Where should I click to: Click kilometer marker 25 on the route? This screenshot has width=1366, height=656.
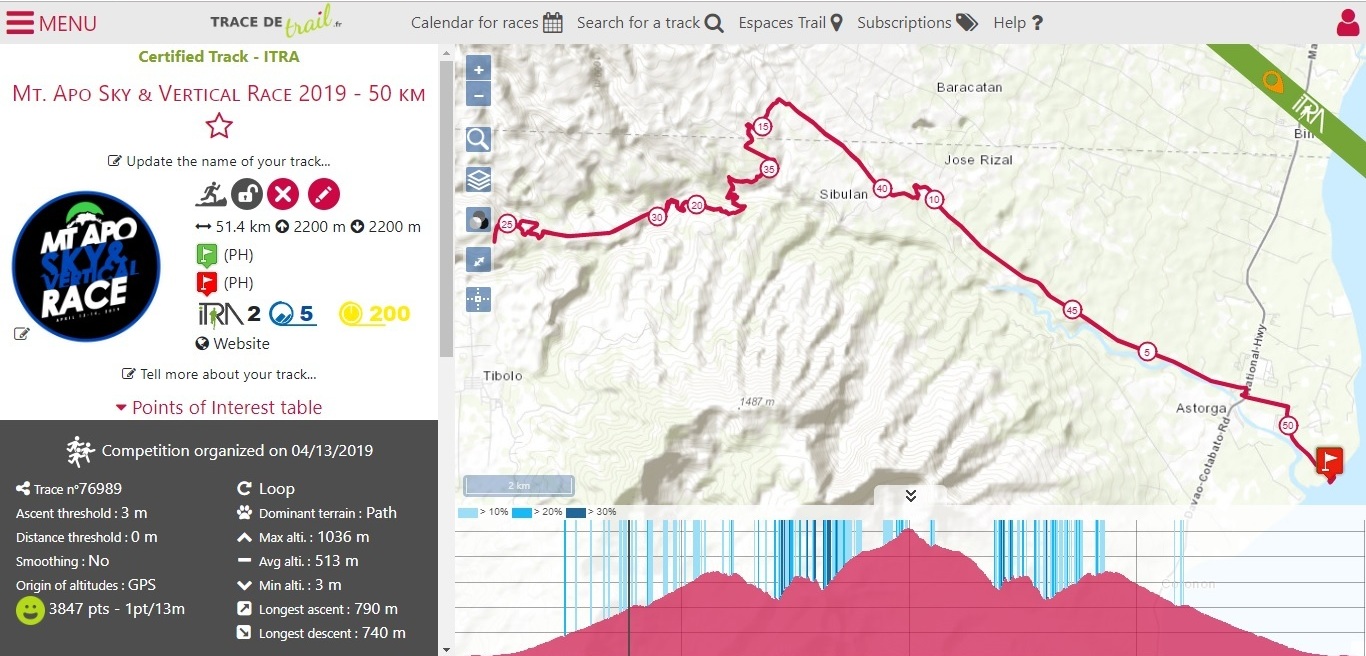pos(508,224)
